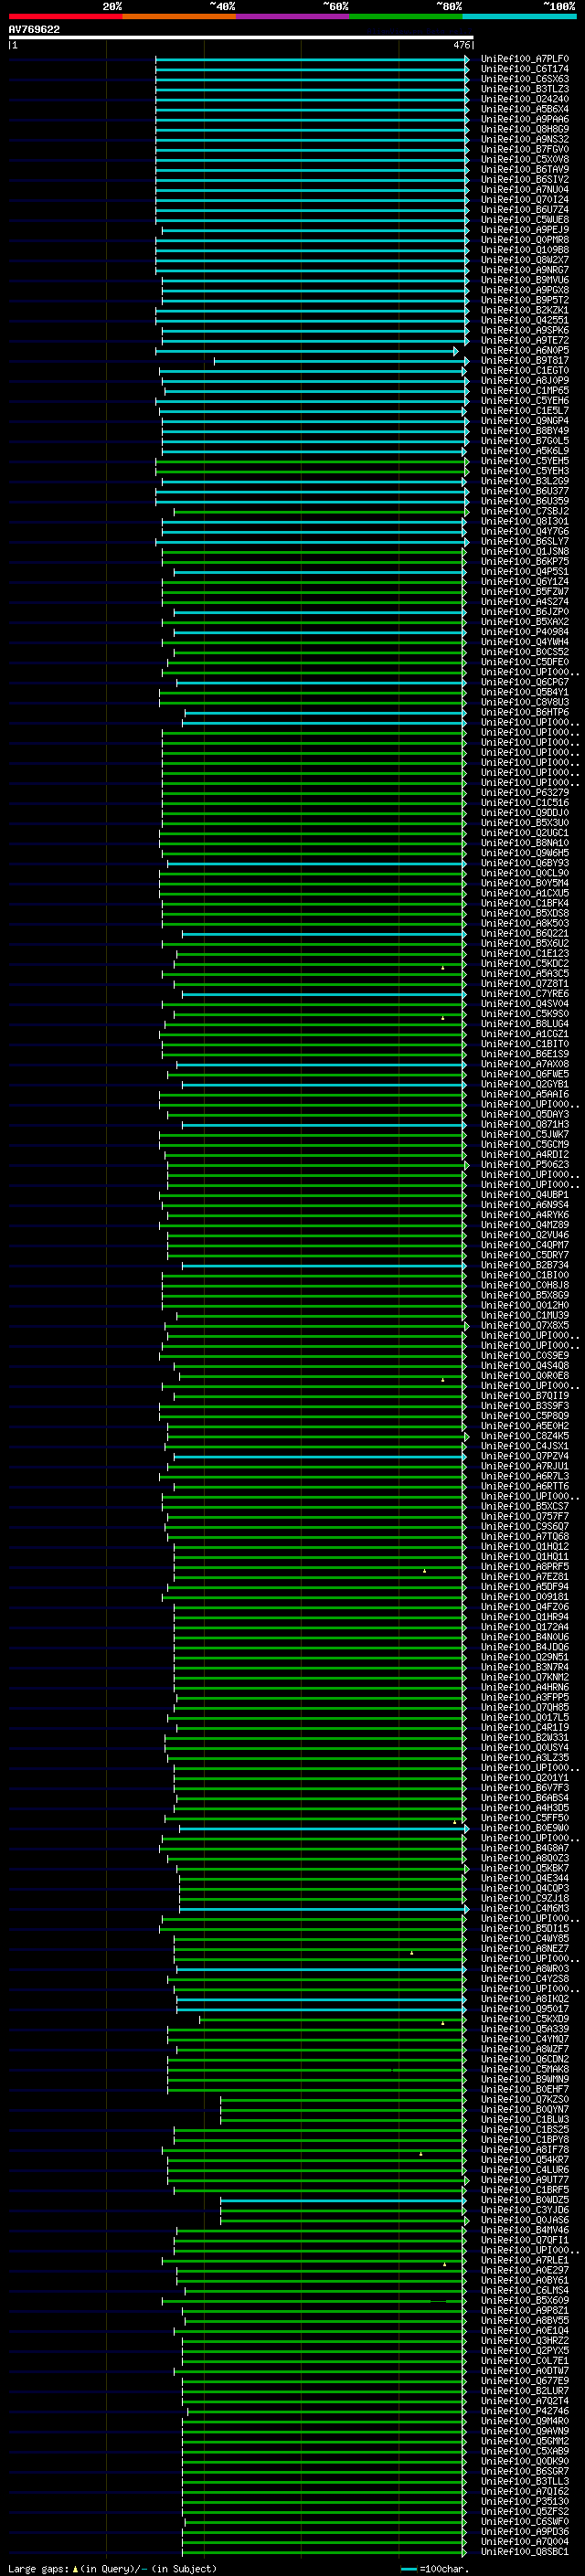Choose hit UniRef100_B2LUR7
Viewport: 585px width, 2576px height.
pyautogui.click(x=524, y=2391)
